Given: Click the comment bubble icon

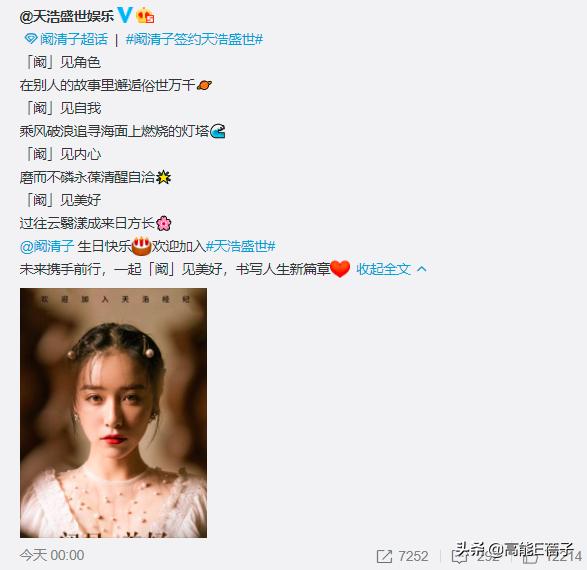Looking at the screenshot, I should [459, 557].
